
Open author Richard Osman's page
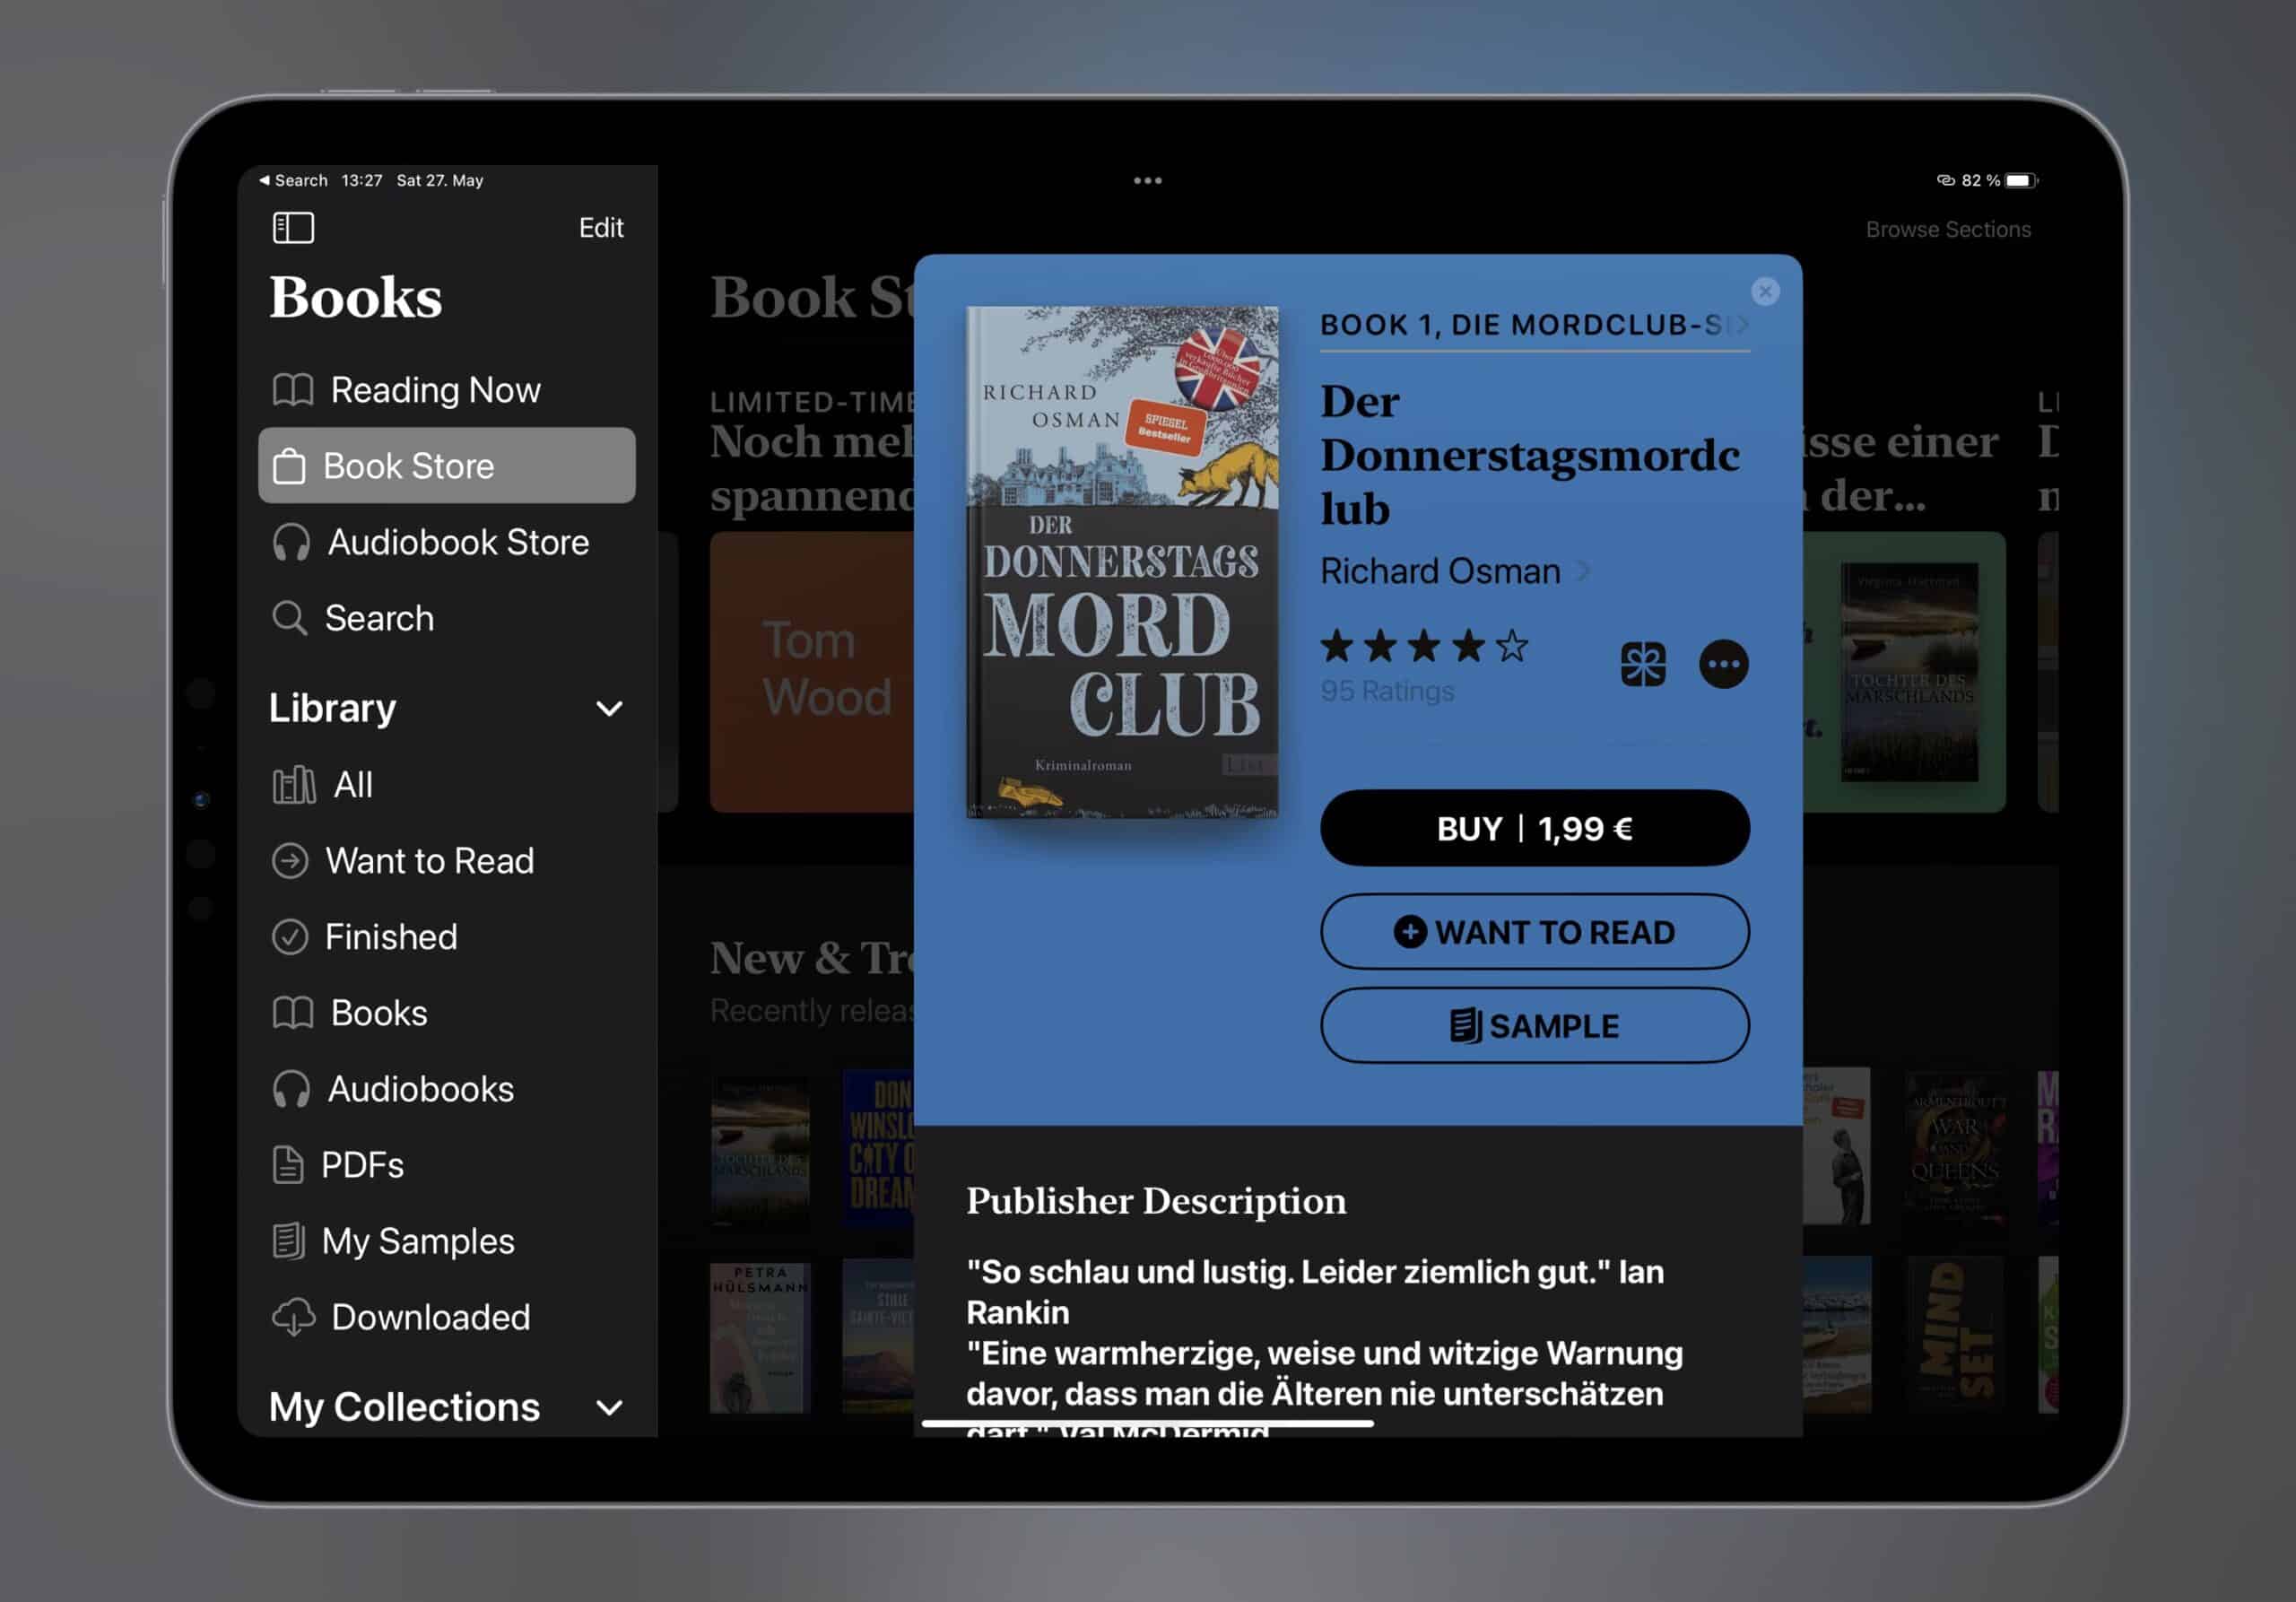pos(1455,571)
